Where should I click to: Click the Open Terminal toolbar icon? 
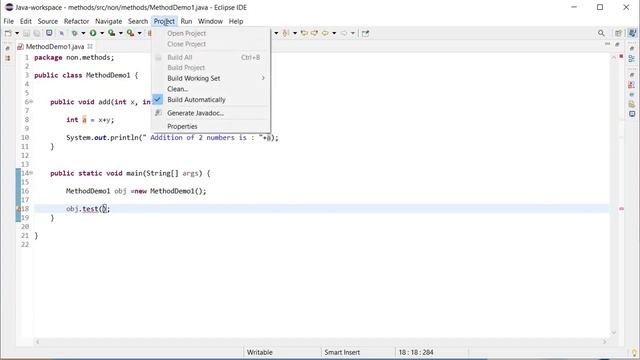tap(49, 33)
